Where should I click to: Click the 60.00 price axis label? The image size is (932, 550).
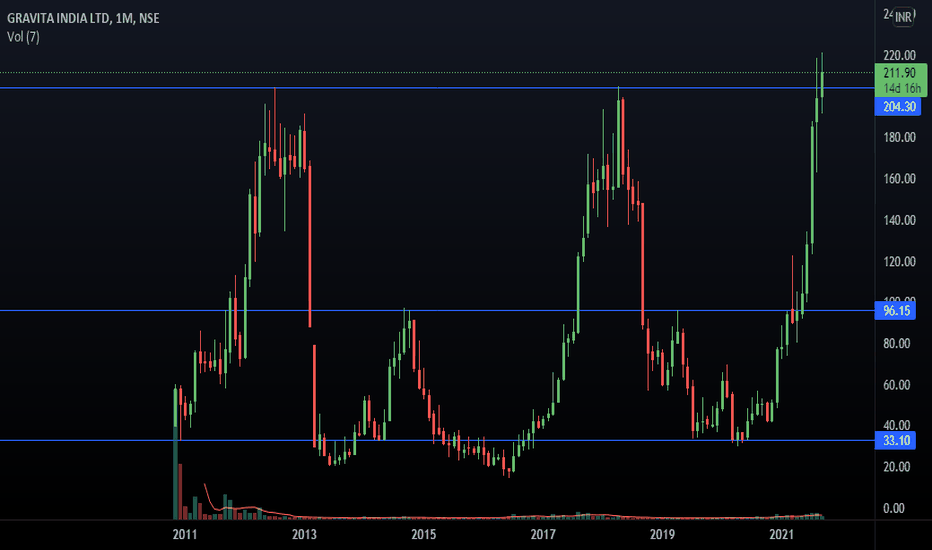point(897,385)
